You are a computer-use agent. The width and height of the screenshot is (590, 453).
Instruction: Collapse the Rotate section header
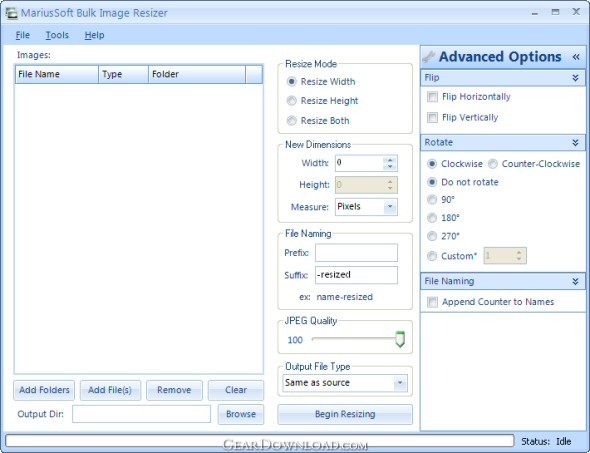pos(575,143)
